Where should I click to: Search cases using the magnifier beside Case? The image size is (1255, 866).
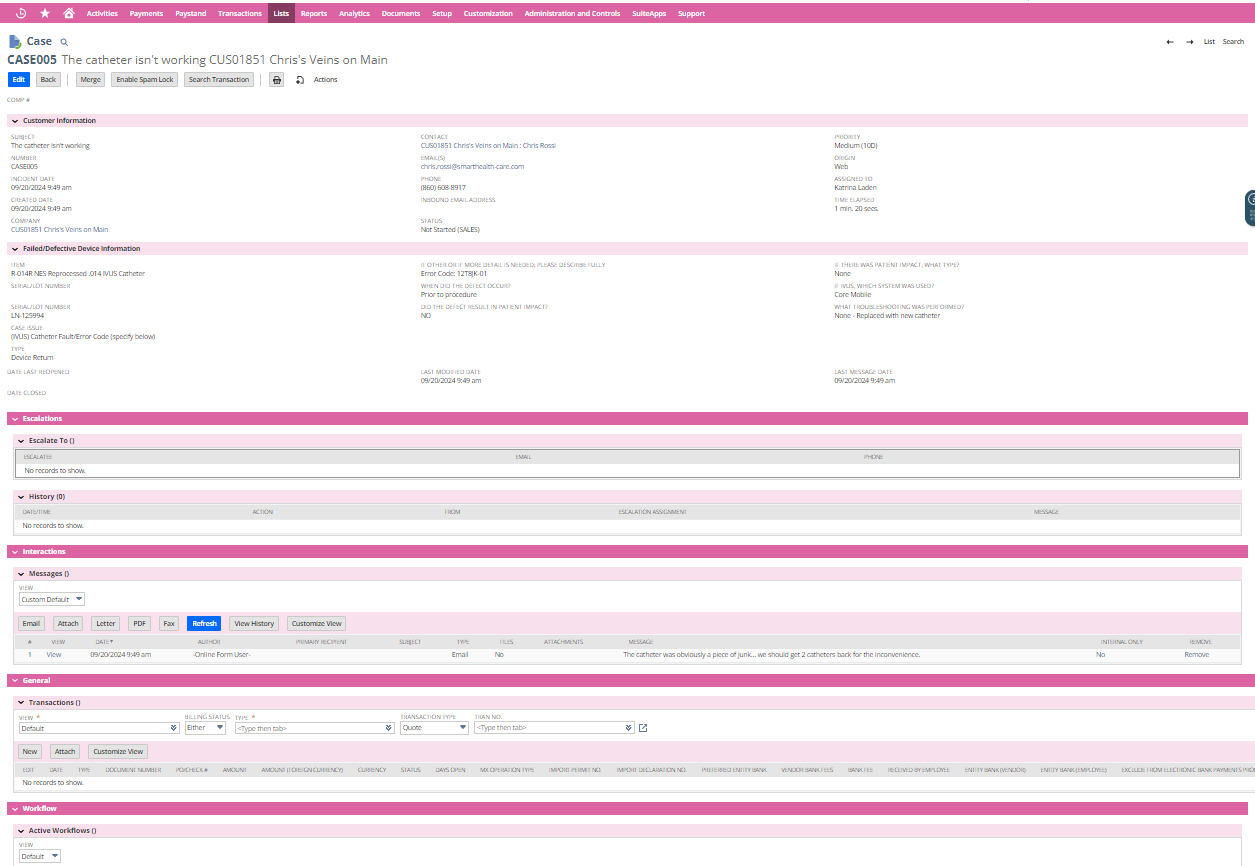63,41
